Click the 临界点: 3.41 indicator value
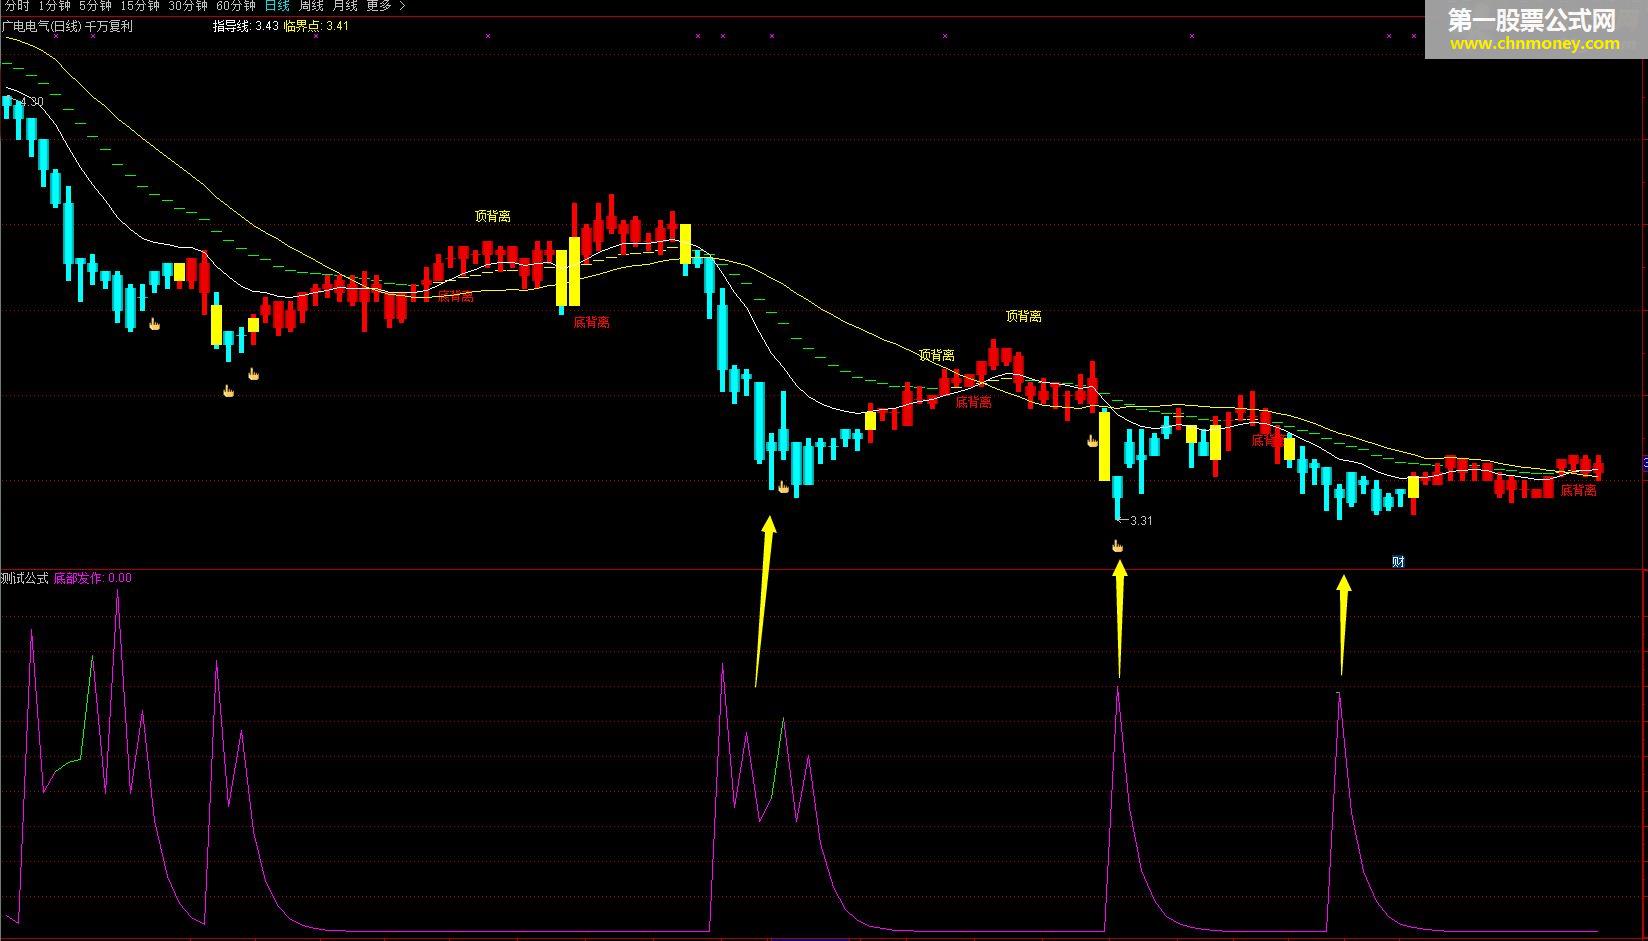 316,26
